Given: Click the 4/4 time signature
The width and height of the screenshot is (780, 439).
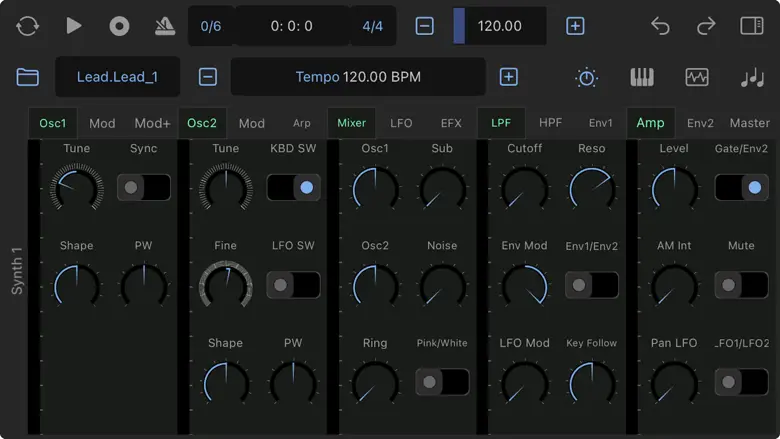Looking at the screenshot, I should [373, 26].
